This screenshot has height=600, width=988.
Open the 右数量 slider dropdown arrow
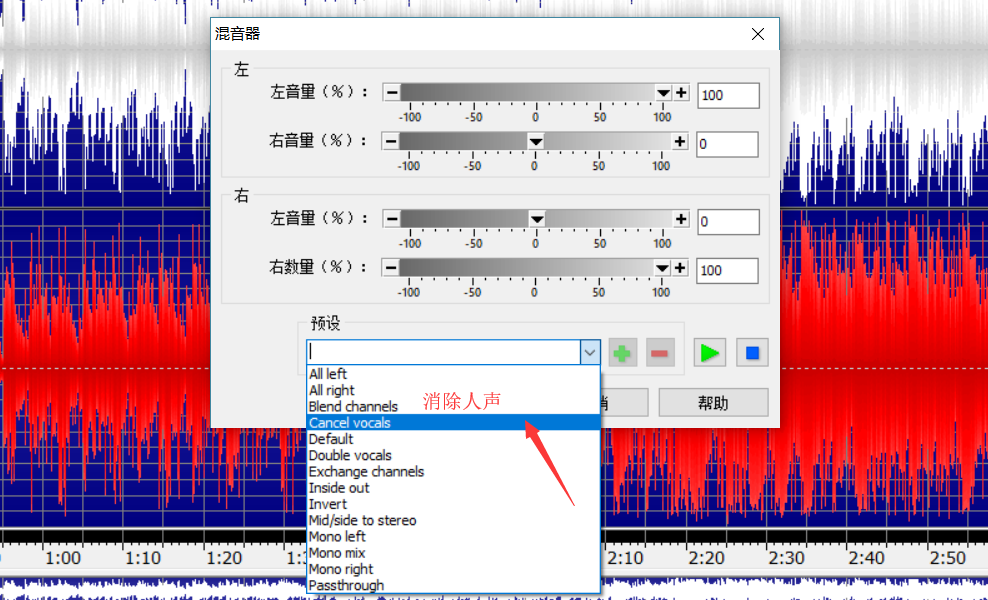[x=661, y=268]
